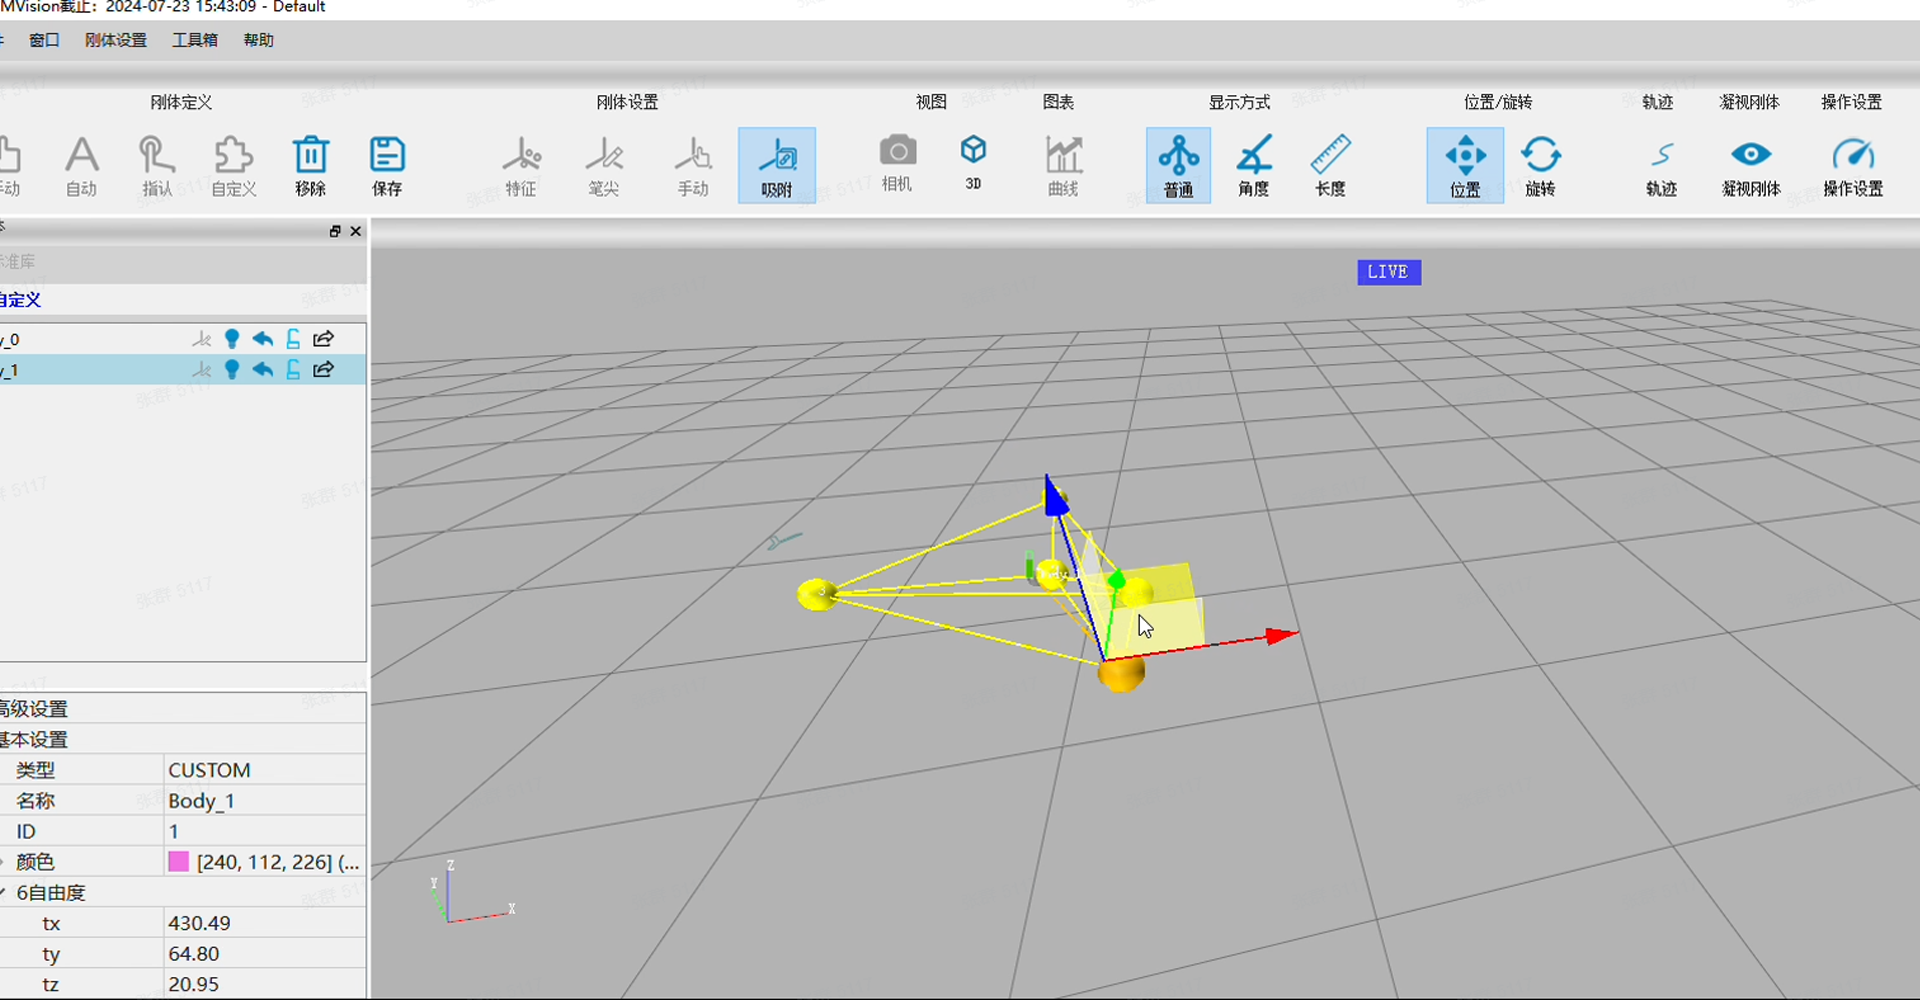Screen dimensions: 1920x1000
Task: Activate the 旋转 rotate tool
Action: click(x=1540, y=165)
